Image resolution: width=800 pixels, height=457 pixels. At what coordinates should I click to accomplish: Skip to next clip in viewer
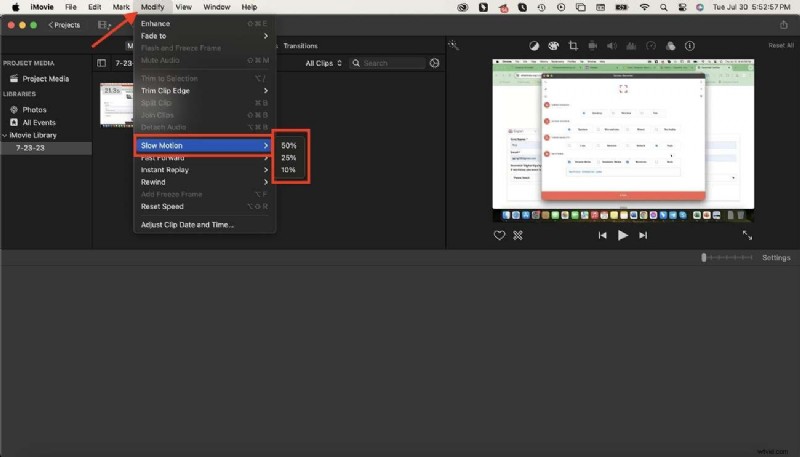click(x=643, y=235)
